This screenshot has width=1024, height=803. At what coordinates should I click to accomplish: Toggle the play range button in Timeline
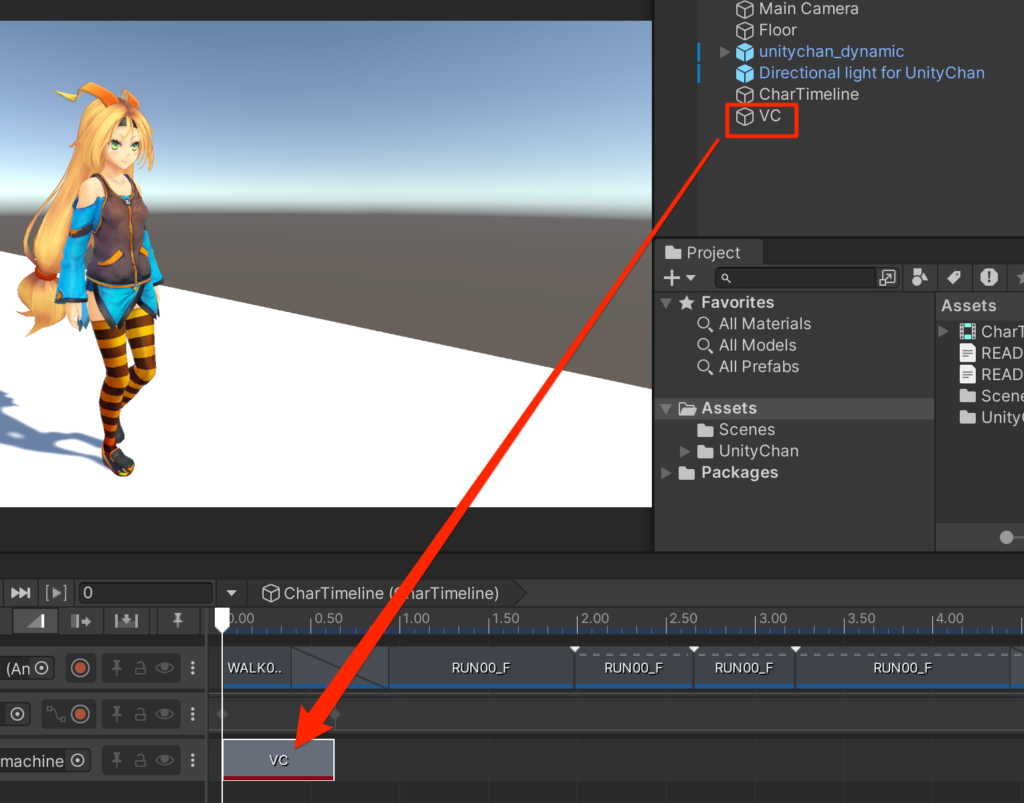point(56,593)
